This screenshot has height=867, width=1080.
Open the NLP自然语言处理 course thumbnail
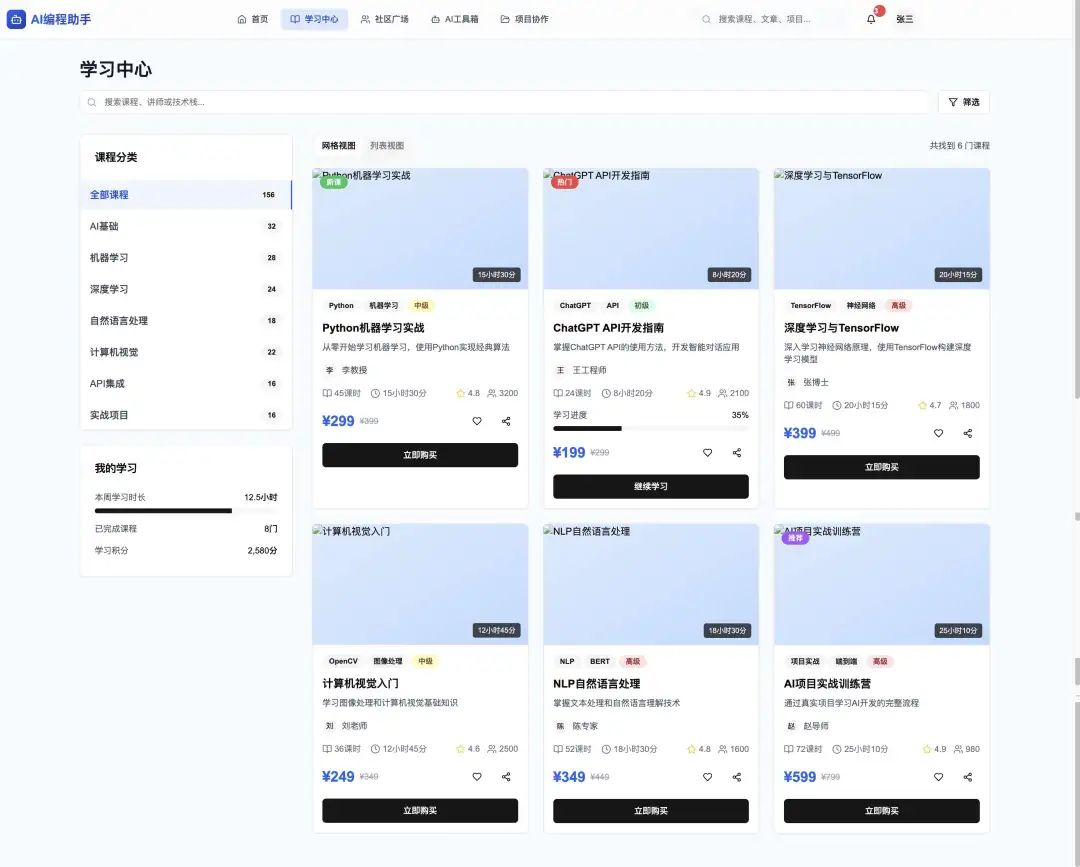651,585
